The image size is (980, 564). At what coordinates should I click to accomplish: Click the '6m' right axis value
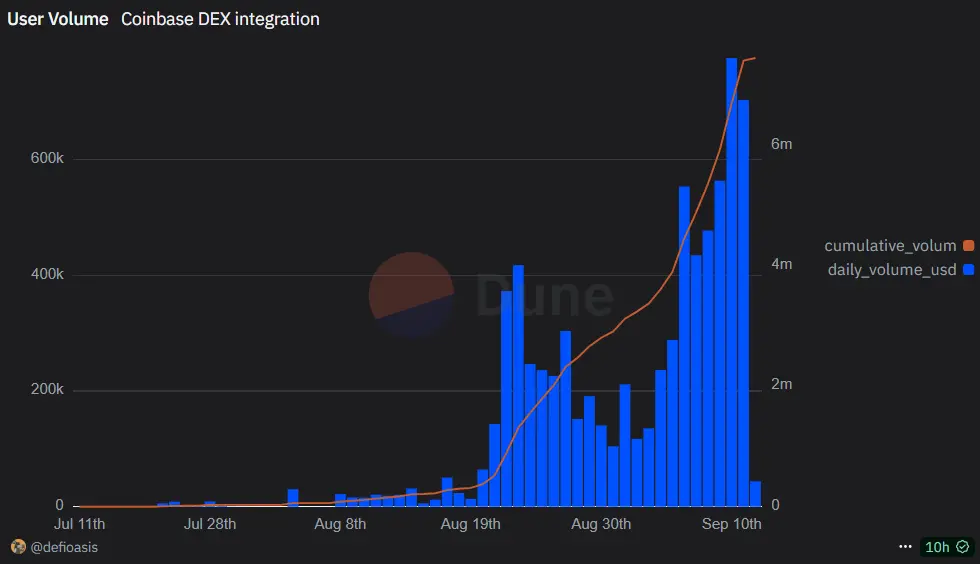click(x=781, y=144)
